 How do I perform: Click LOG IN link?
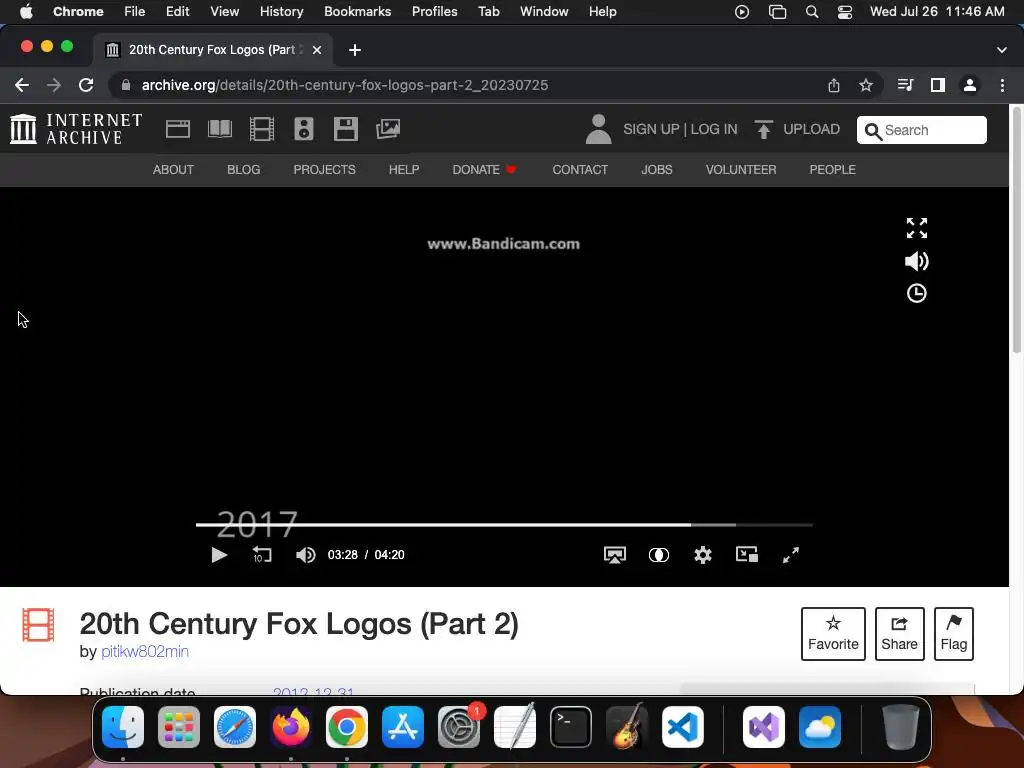pyautogui.click(x=714, y=129)
